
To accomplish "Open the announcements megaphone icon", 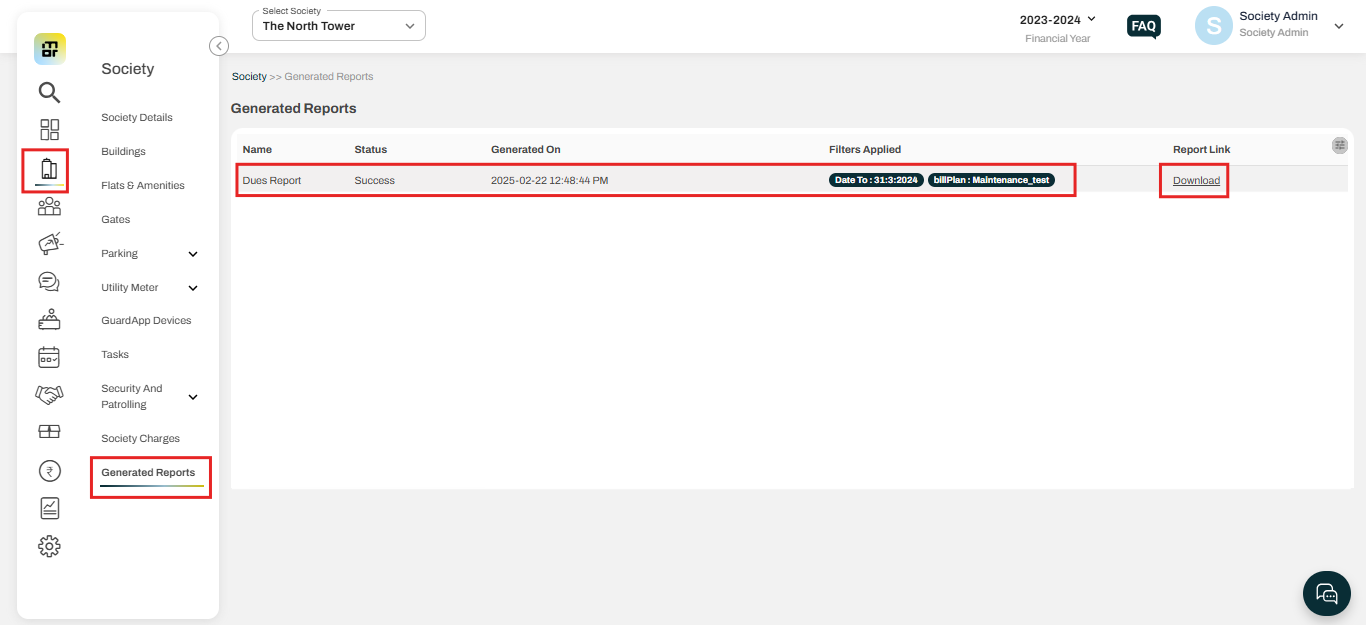I will click(x=49, y=243).
